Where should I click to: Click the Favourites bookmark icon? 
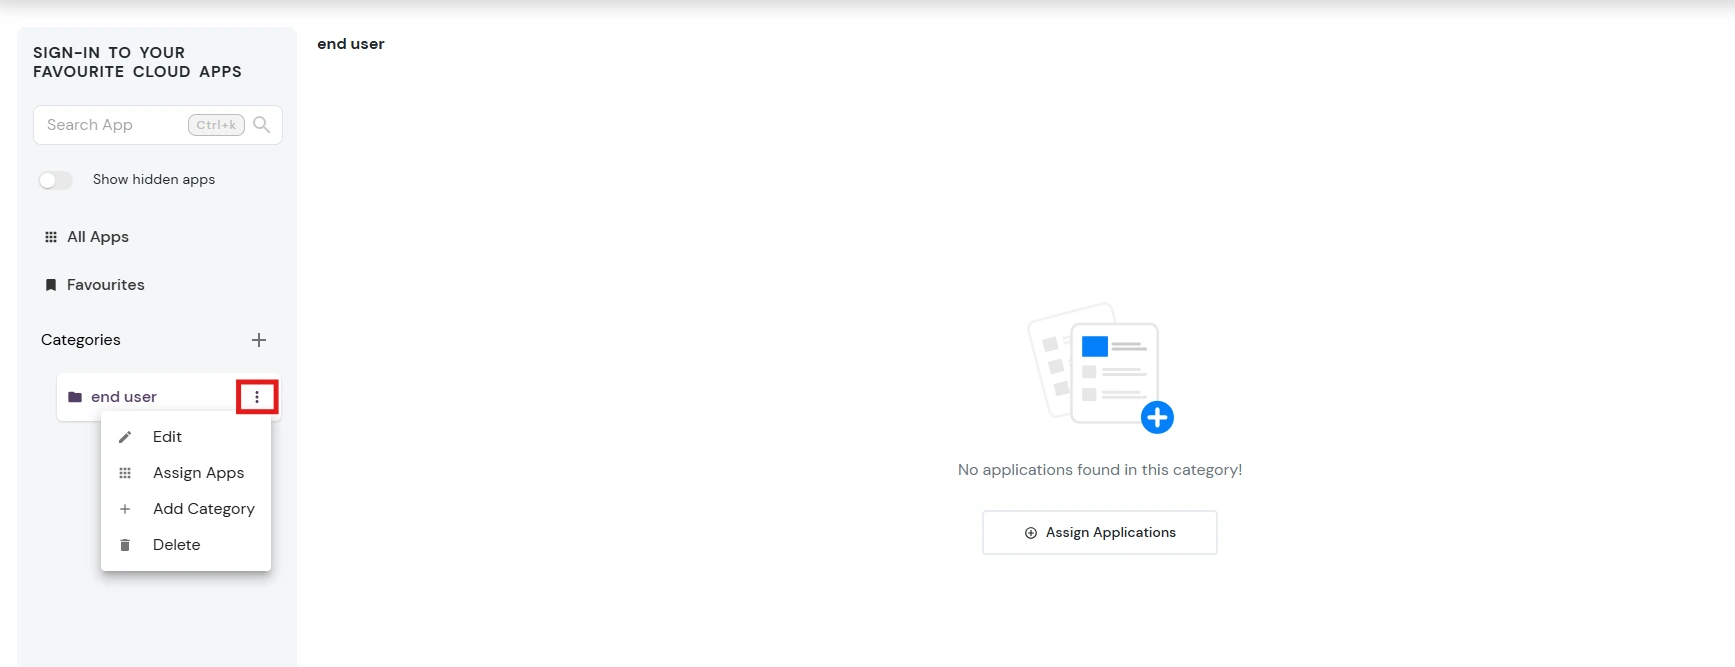click(x=51, y=285)
